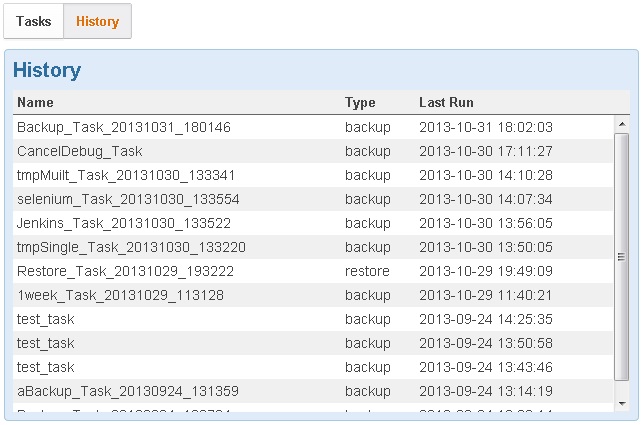Sort by Last Run column header

point(446,102)
